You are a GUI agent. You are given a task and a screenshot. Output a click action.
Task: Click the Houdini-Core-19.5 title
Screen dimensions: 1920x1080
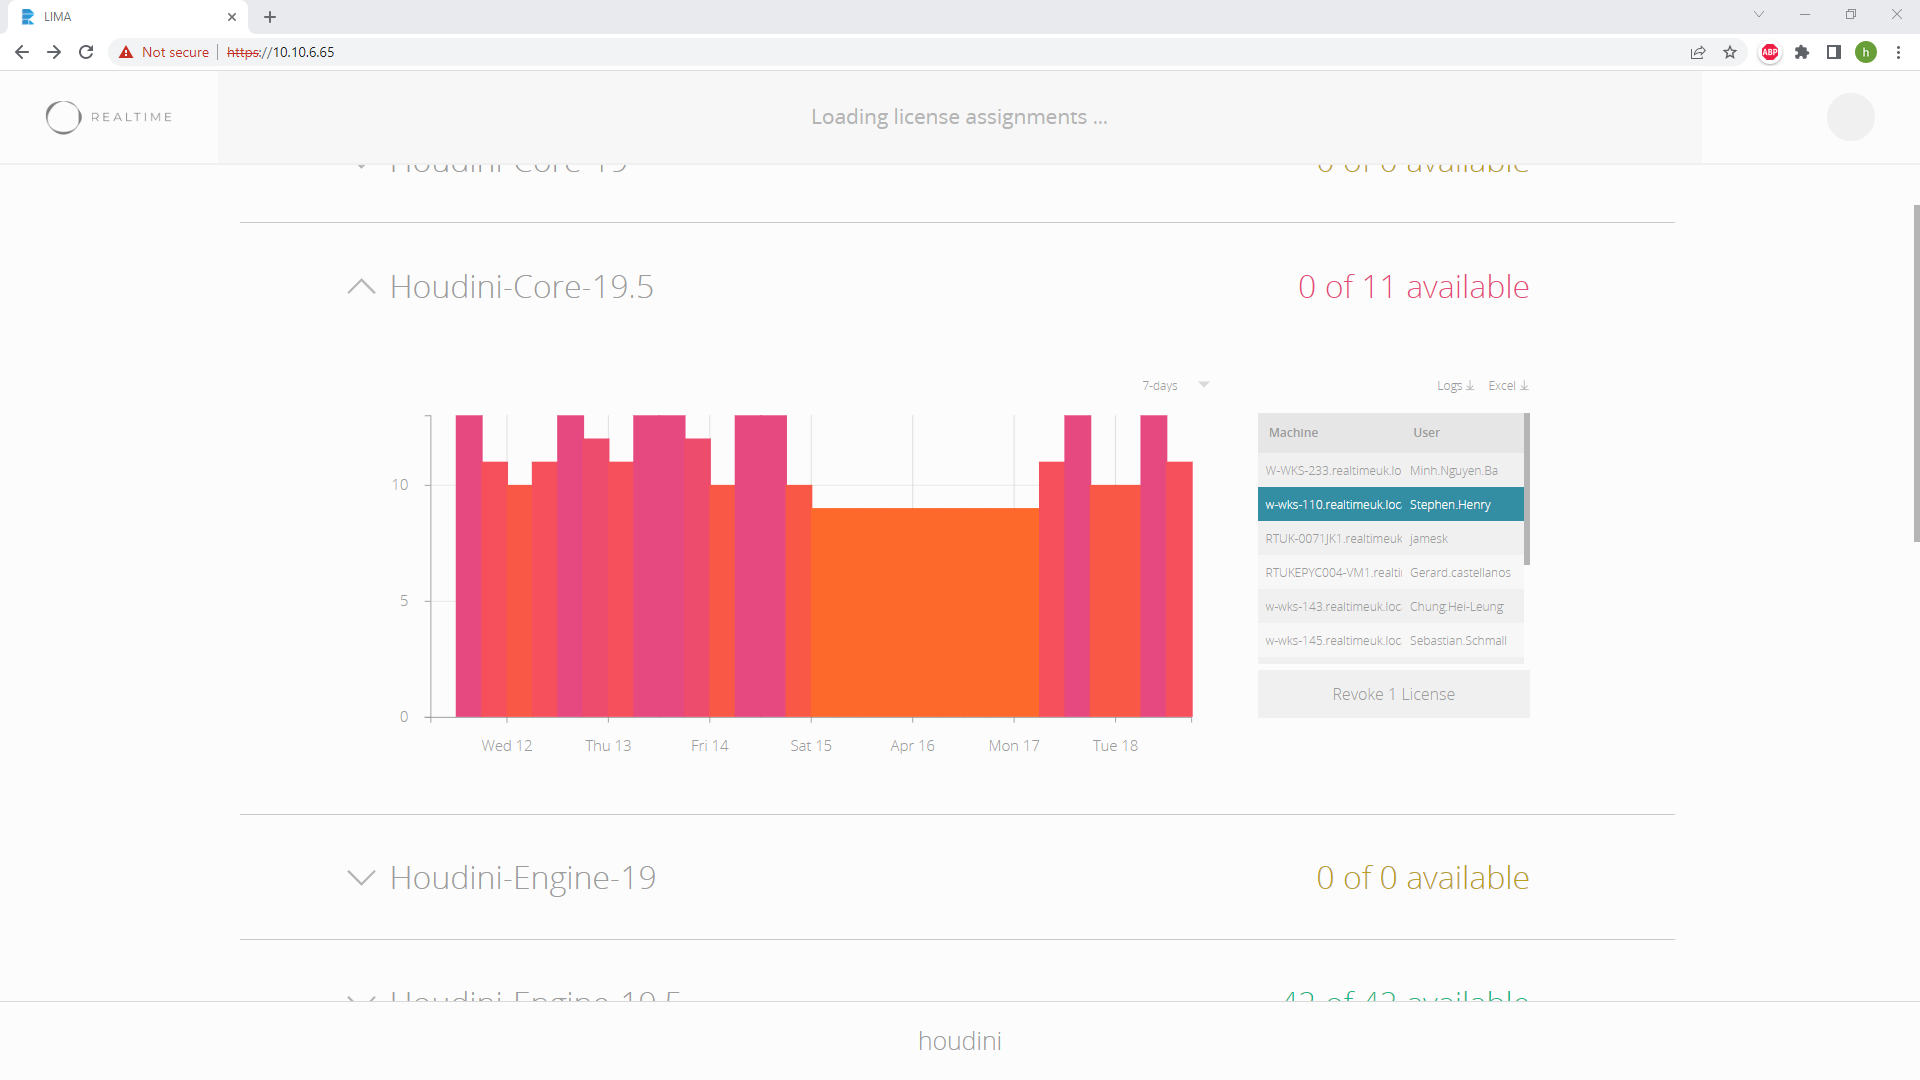(x=522, y=287)
